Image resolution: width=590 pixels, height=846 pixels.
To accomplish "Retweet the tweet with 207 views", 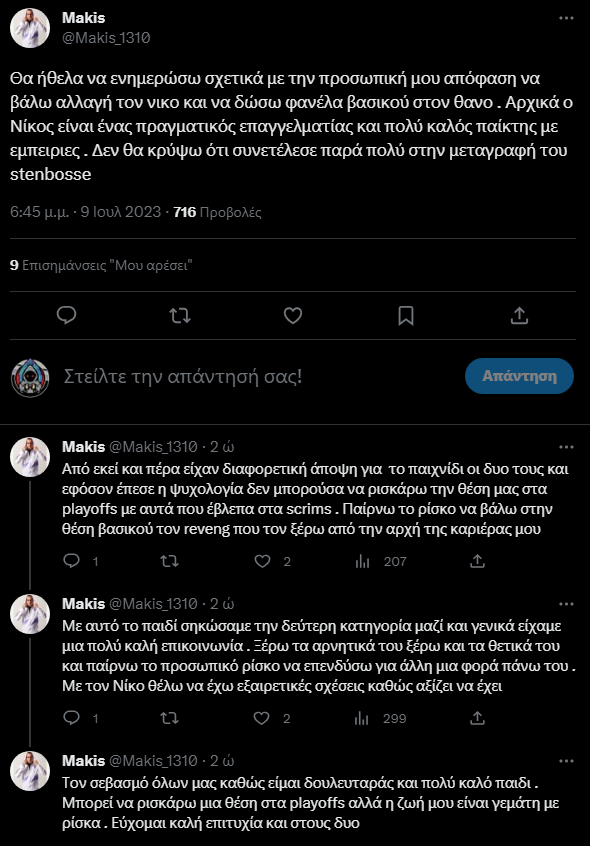I will click(x=169, y=561).
